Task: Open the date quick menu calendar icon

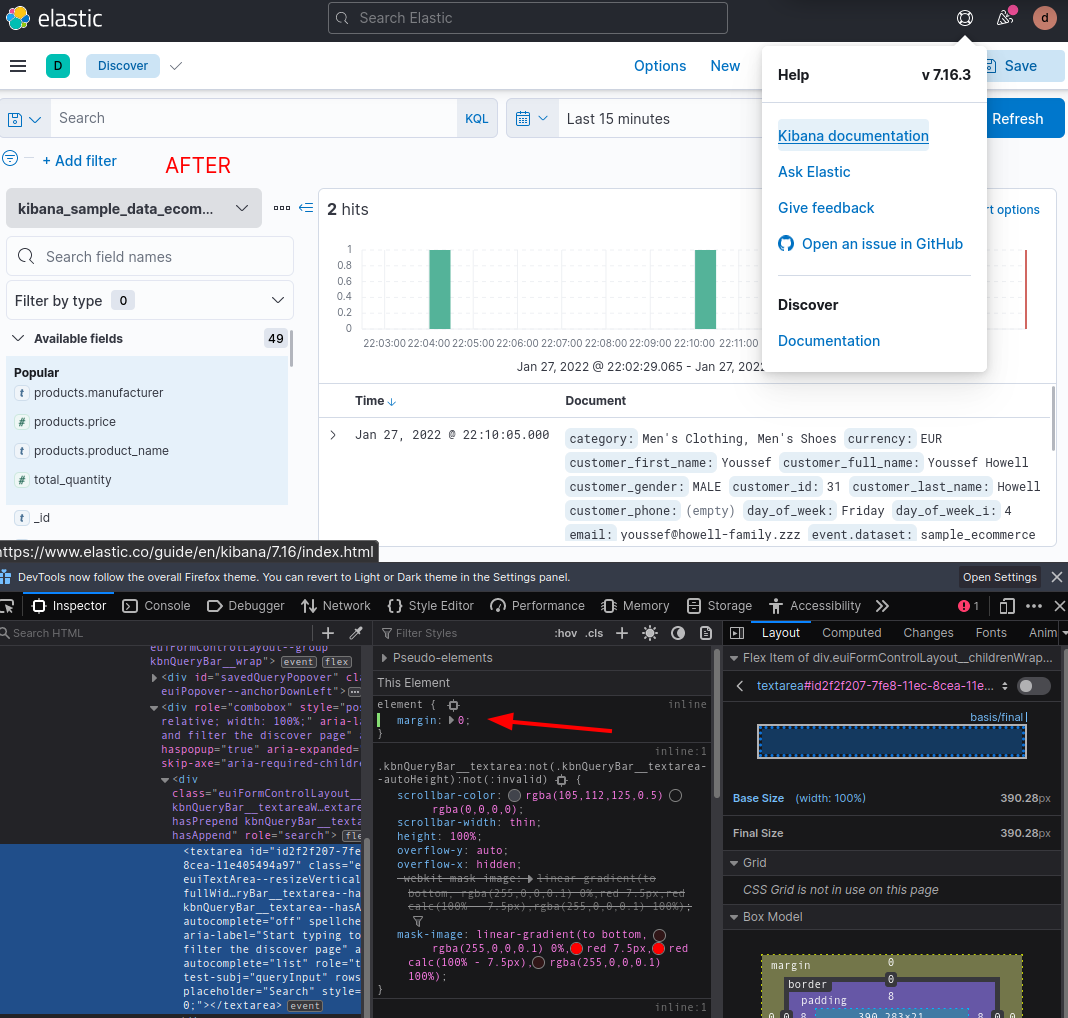Action: point(532,118)
